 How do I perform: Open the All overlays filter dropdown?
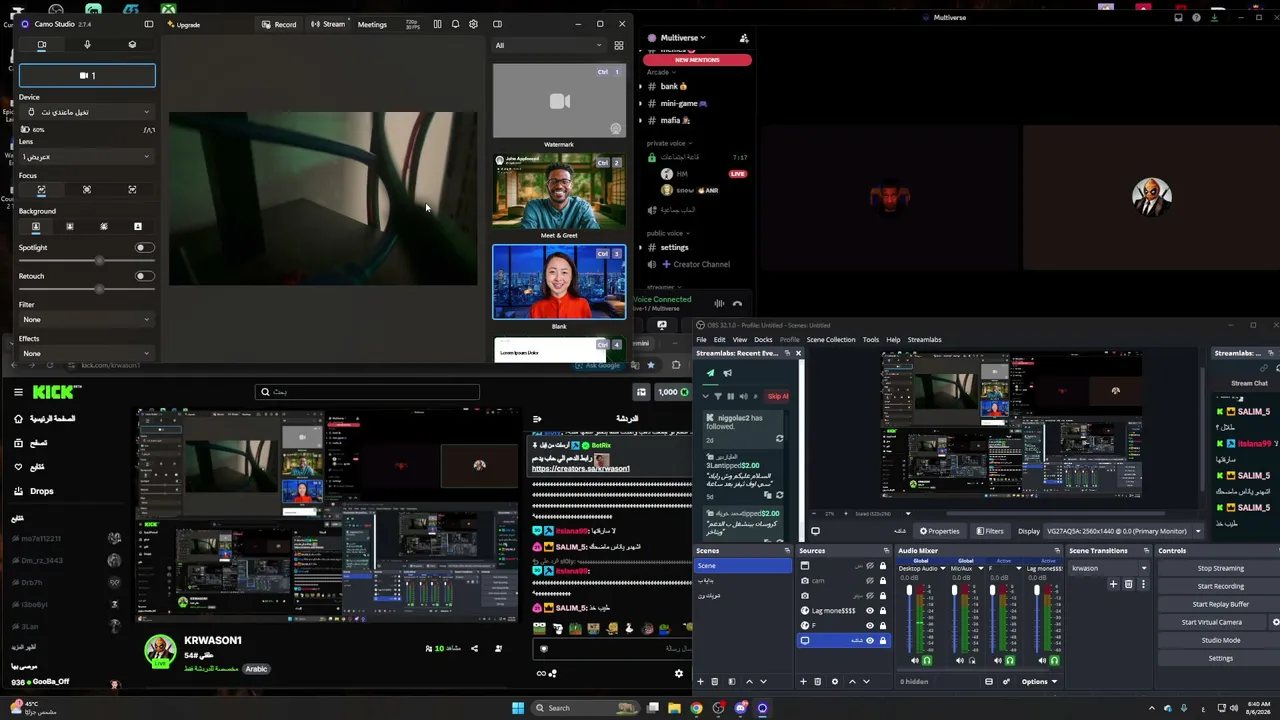click(549, 45)
